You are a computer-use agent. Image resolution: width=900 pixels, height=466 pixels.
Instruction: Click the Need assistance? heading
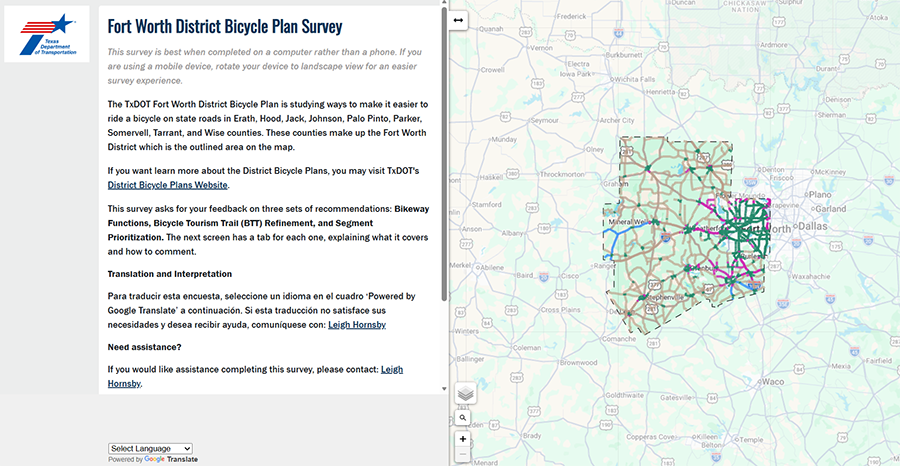tap(144, 347)
